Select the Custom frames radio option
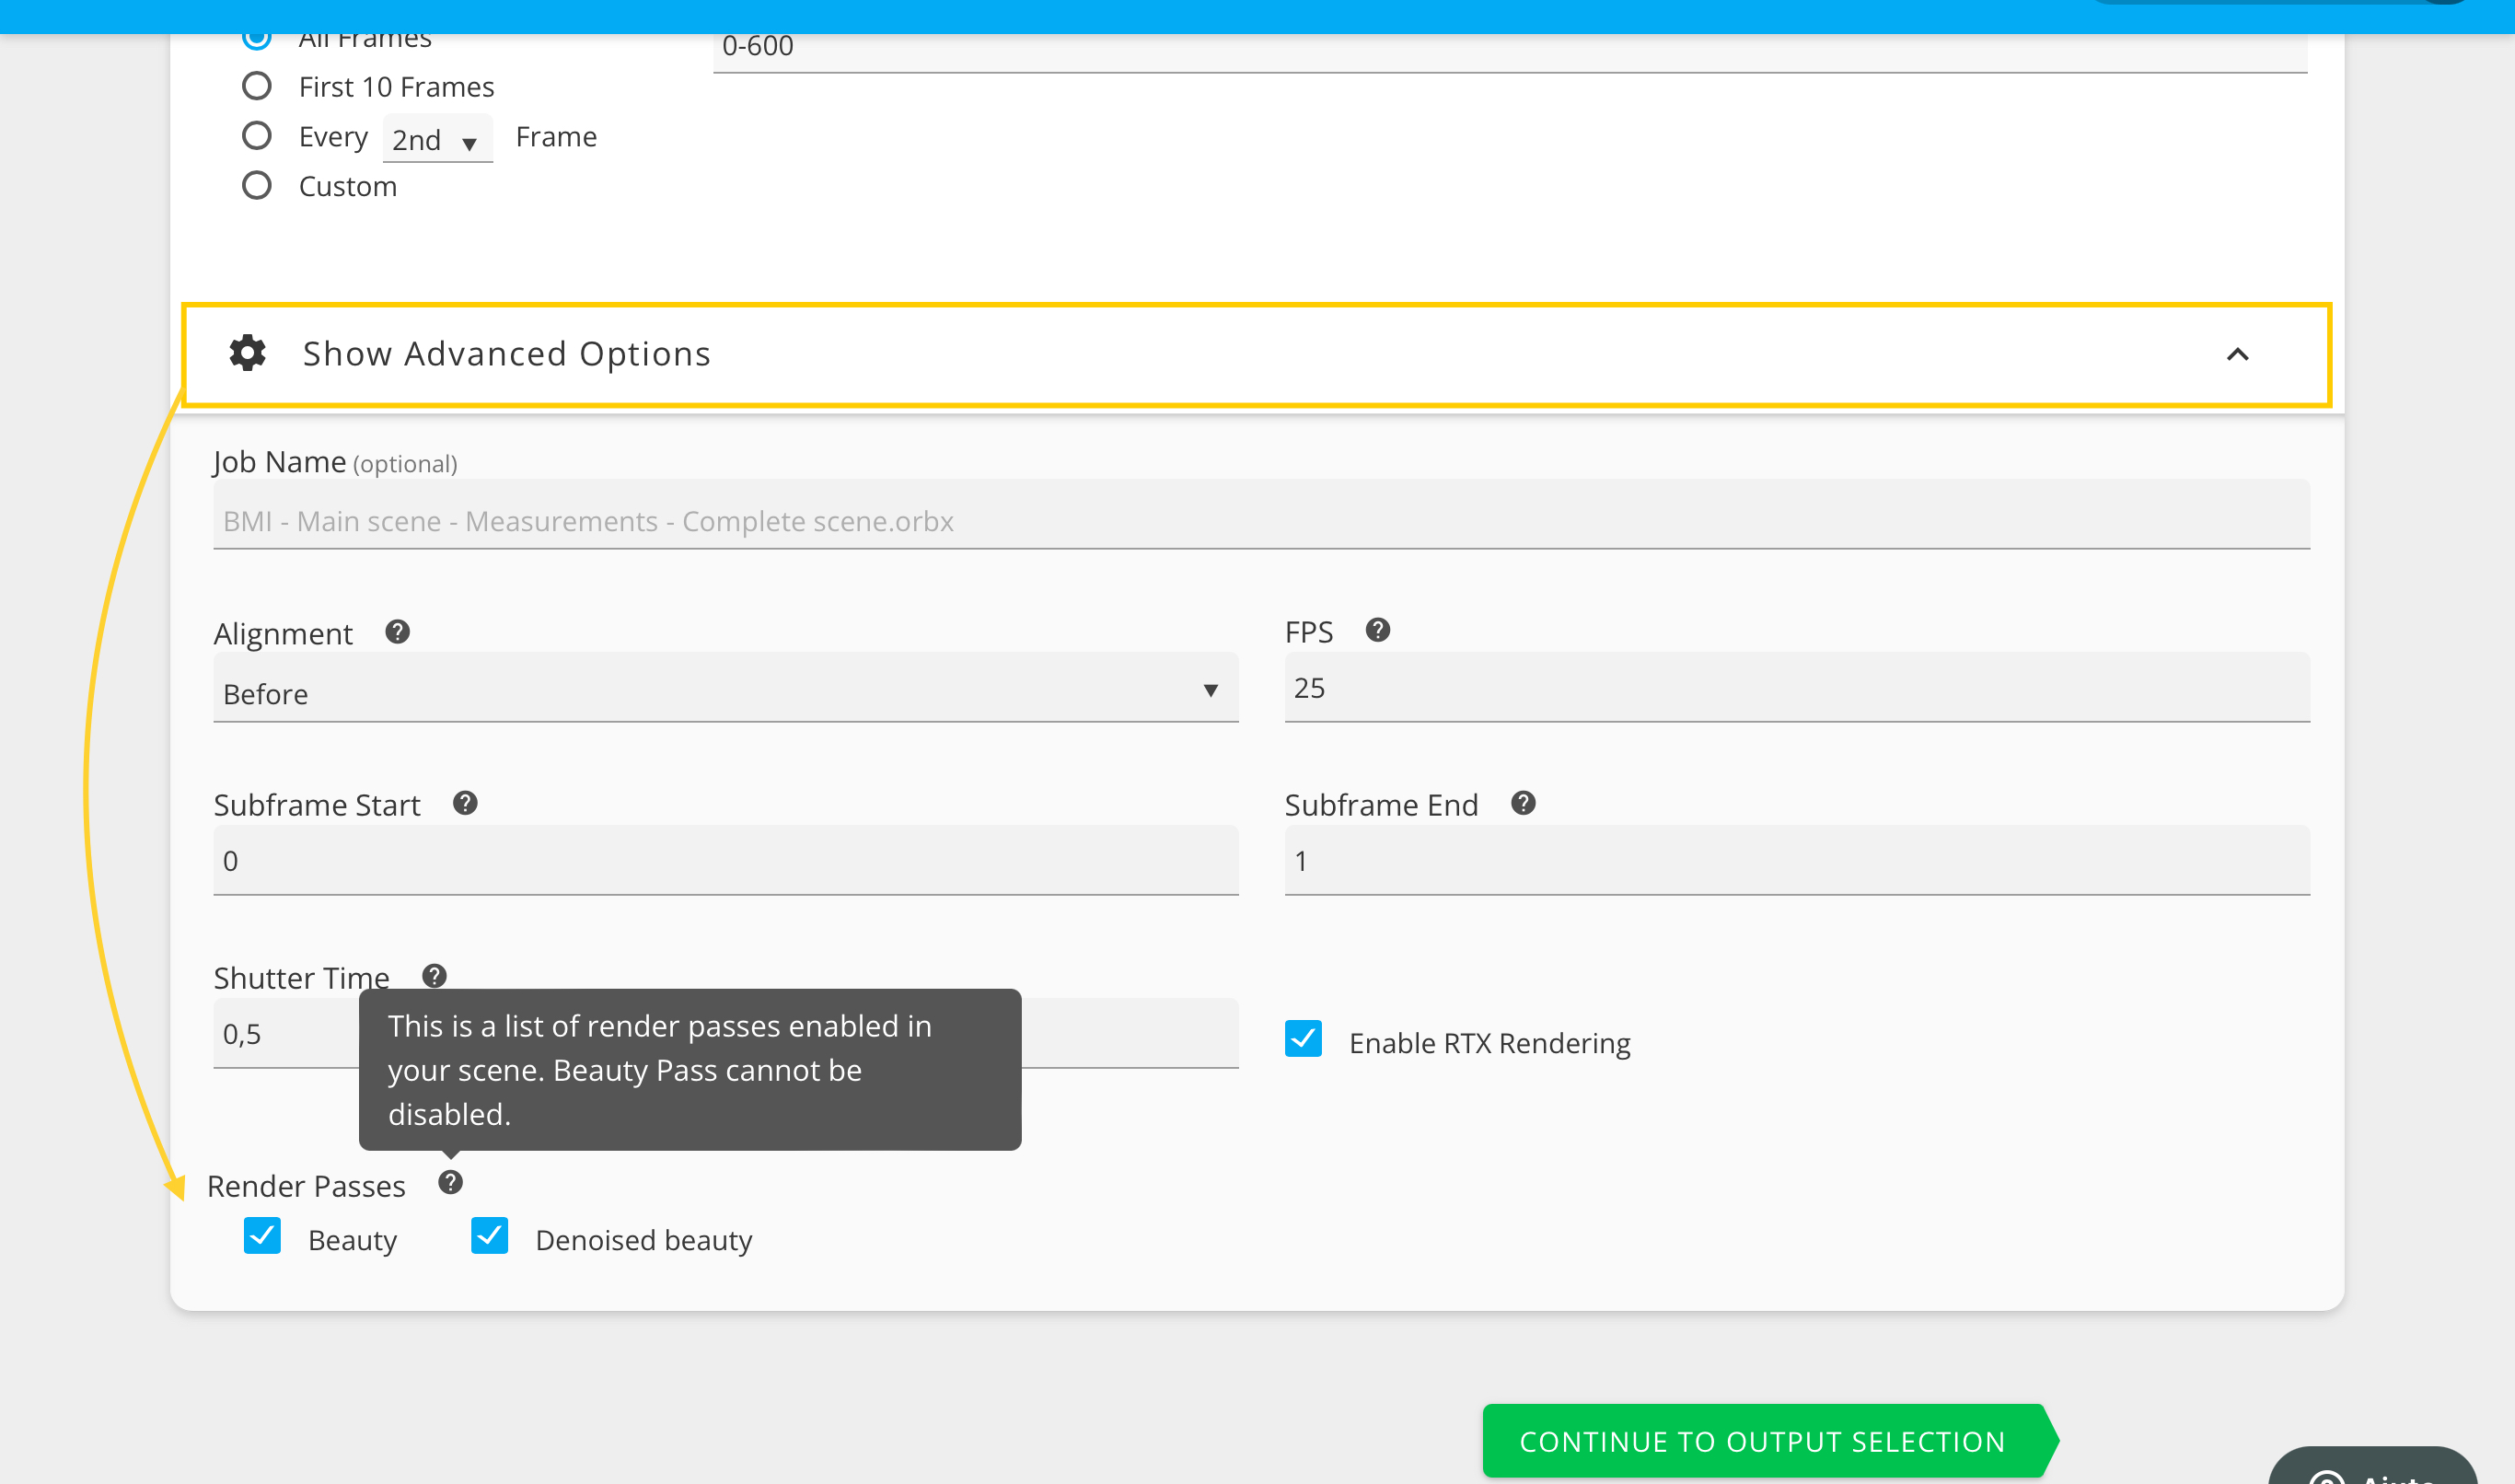The image size is (2515, 1484). pyautogui.click(x=257, y=186)
